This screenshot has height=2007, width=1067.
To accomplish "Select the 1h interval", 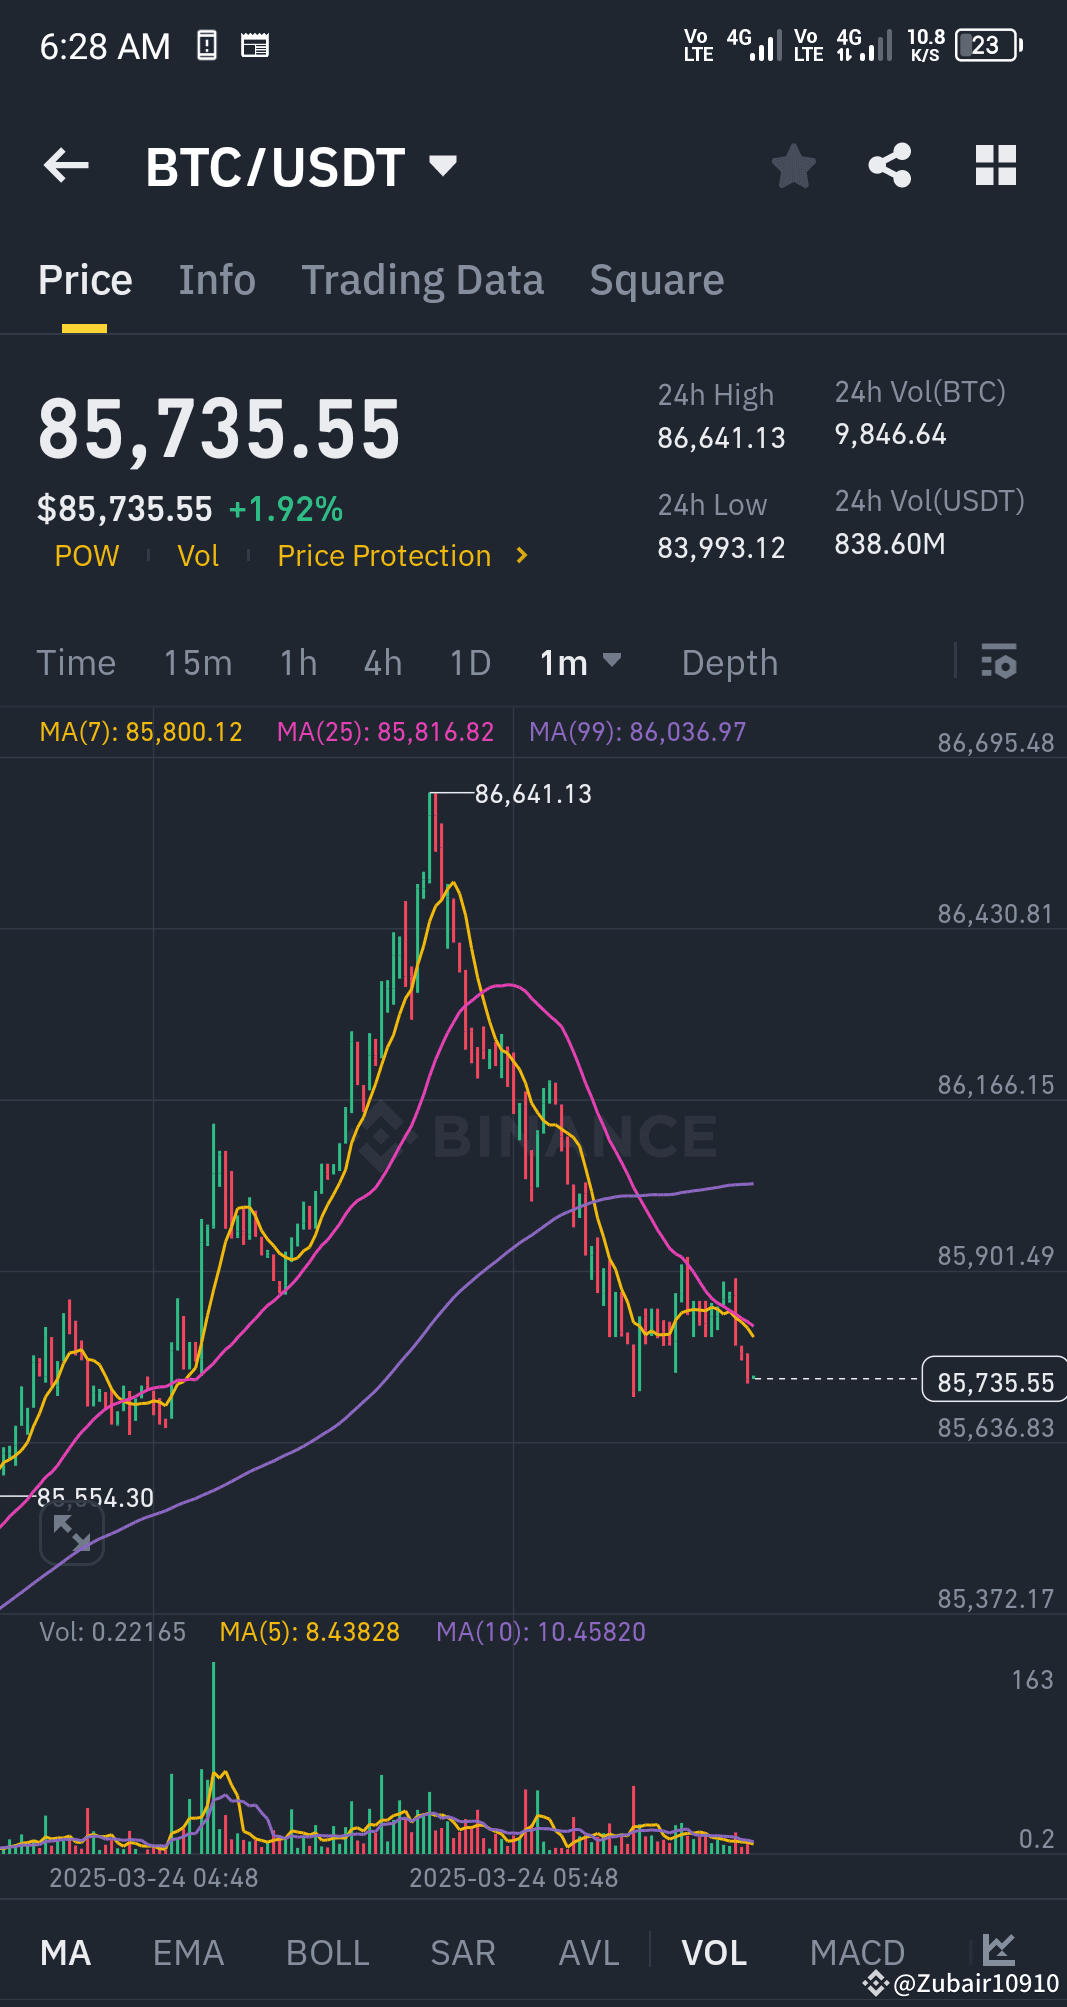I will click(x=298, y=663).
